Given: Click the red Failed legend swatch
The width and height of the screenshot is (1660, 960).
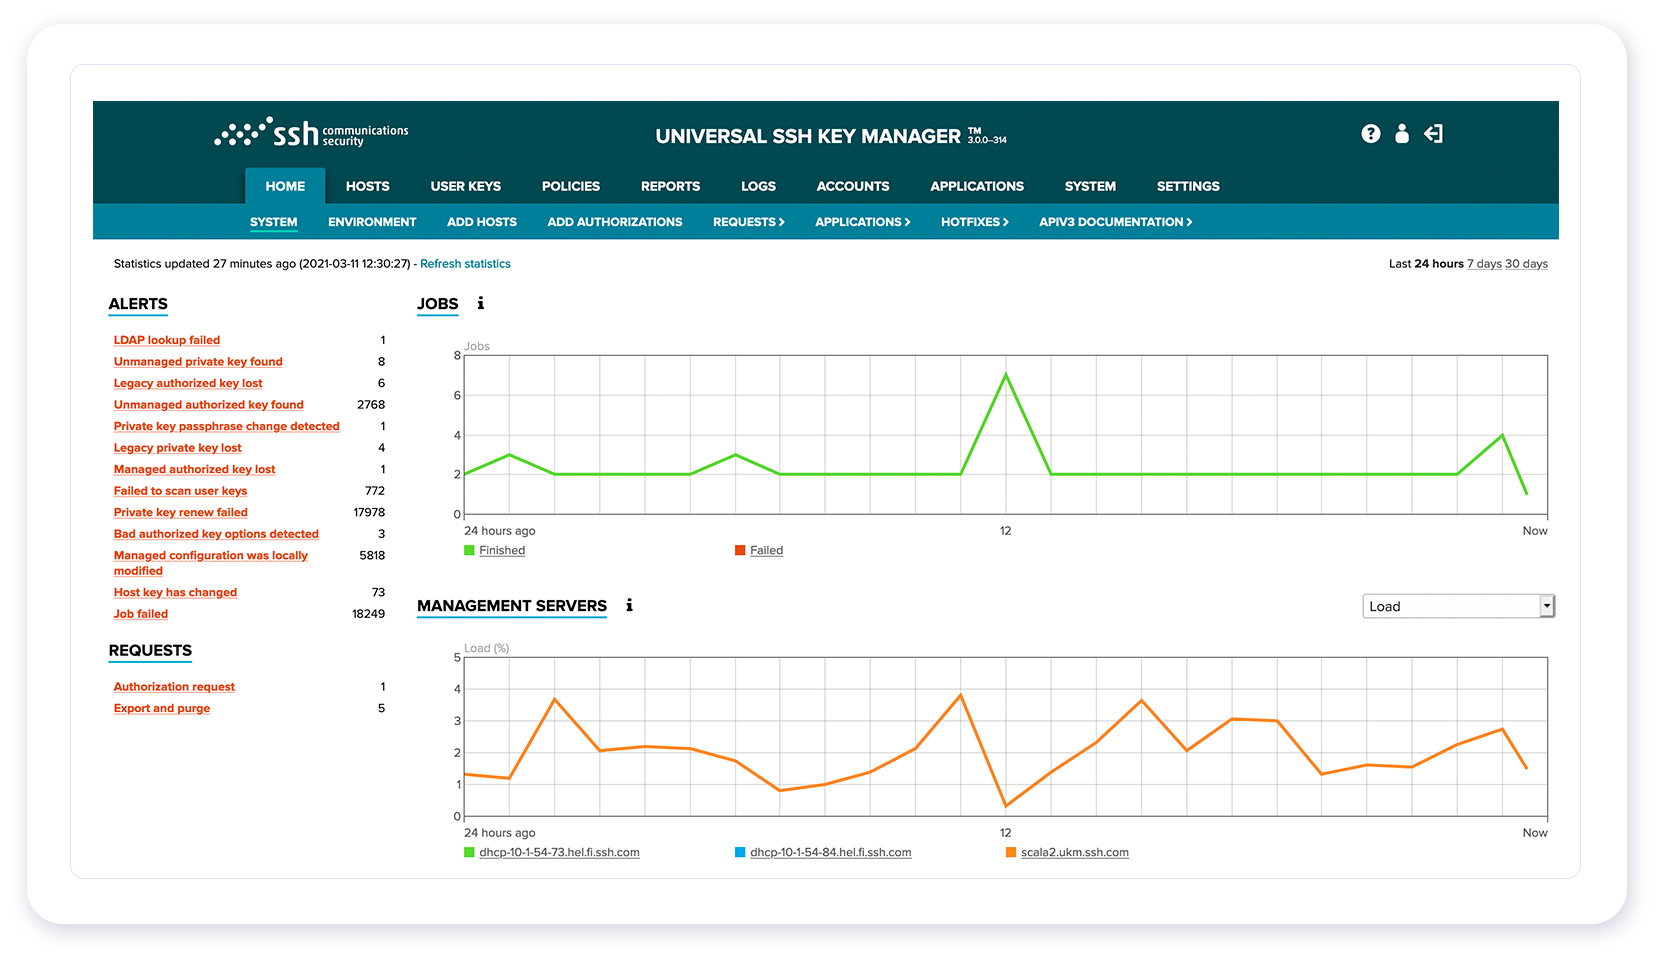Looking at the screenshot, I should point(740,550).
